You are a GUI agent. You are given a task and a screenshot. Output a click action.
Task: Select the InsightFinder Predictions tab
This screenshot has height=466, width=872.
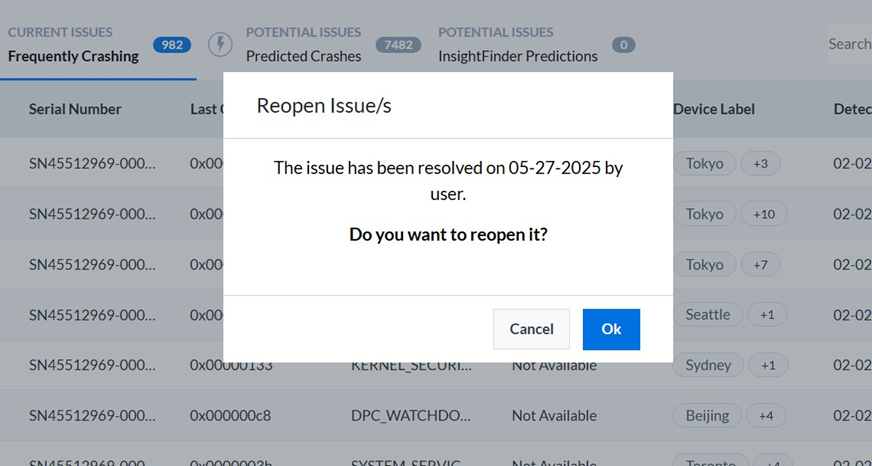[517, 56]
